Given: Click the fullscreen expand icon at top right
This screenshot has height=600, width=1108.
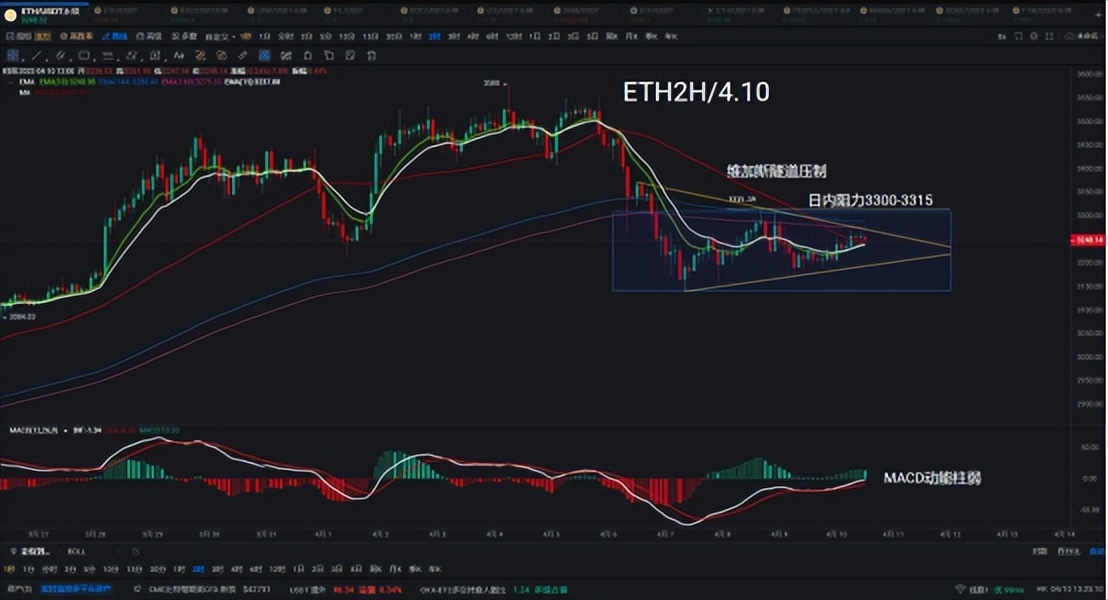Looking at the screenshot, I should 1050,36.
